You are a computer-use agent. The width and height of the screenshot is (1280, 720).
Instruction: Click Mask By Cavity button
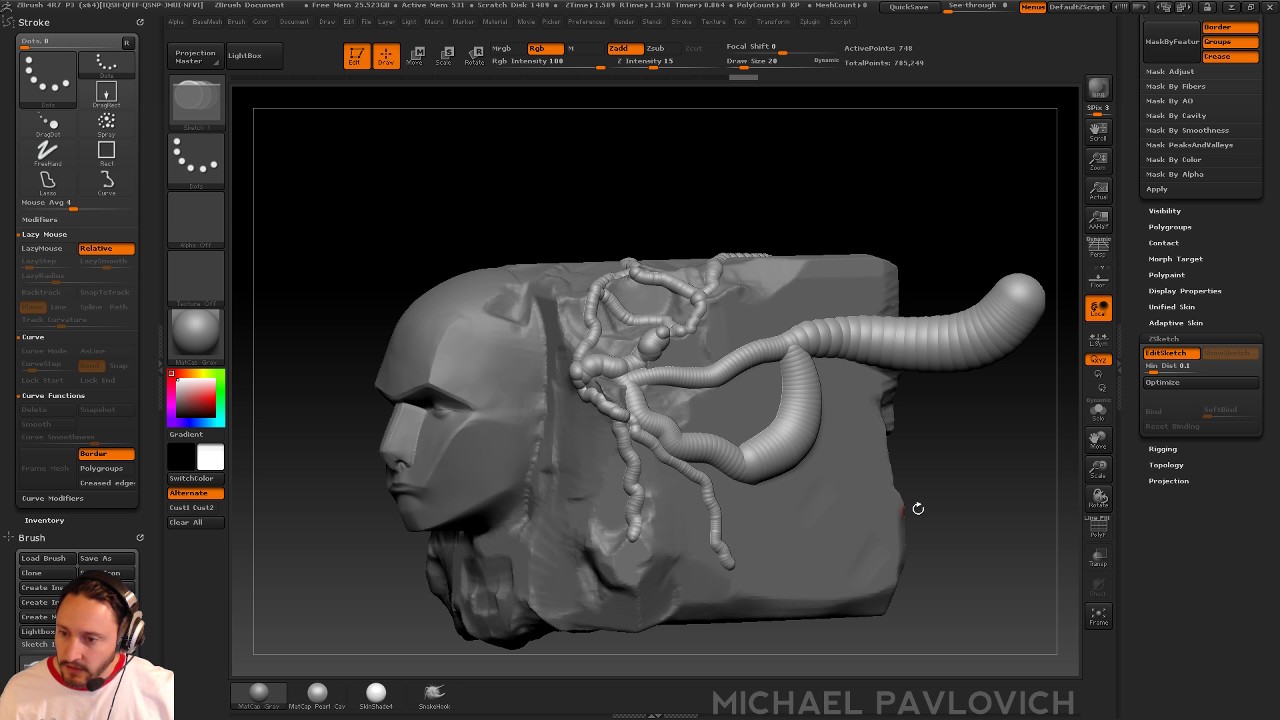1176,115
